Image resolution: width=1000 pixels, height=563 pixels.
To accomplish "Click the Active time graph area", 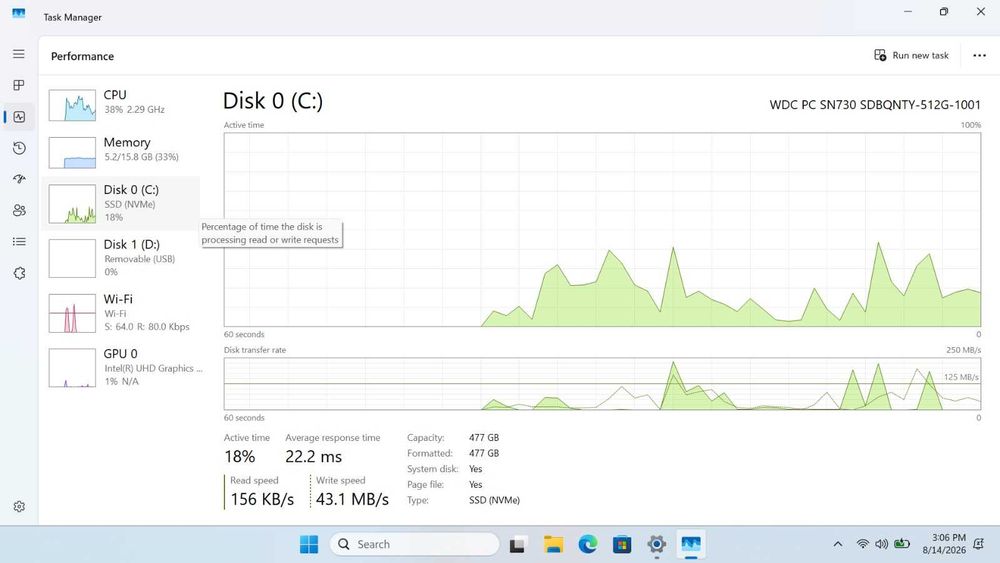I will pos(602,230).
